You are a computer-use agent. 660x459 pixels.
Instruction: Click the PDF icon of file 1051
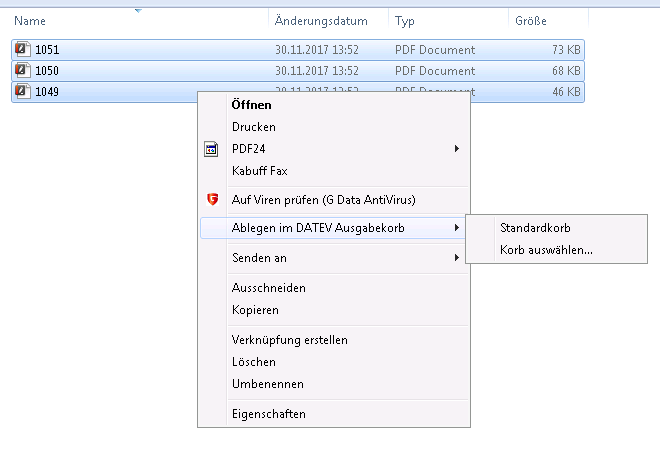[23, 49]
